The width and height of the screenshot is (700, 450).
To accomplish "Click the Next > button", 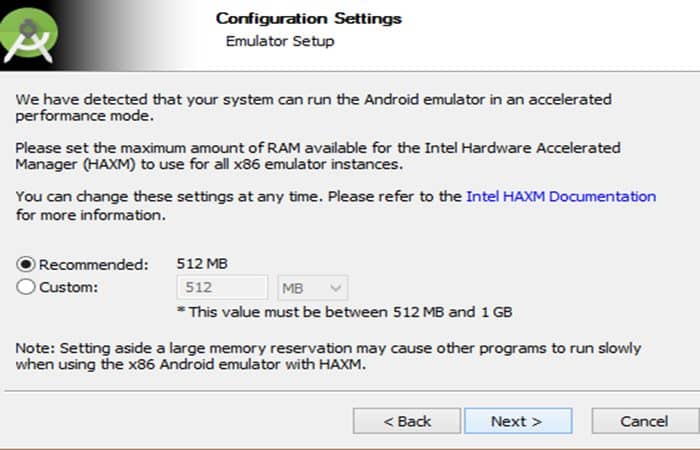I will (x=518, y=421).
